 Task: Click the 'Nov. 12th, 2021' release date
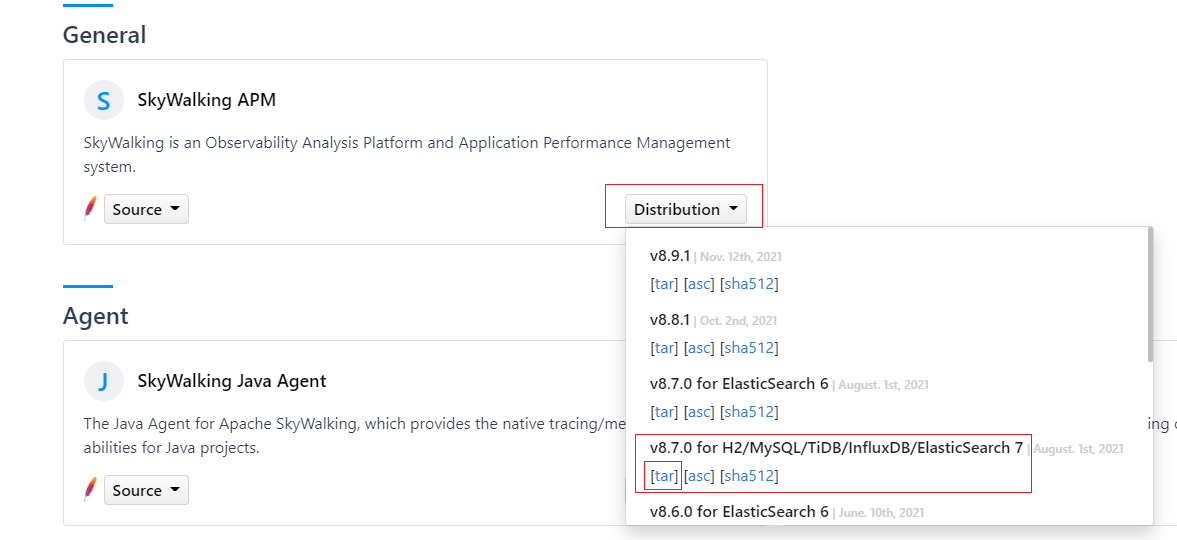pos(741,257)
